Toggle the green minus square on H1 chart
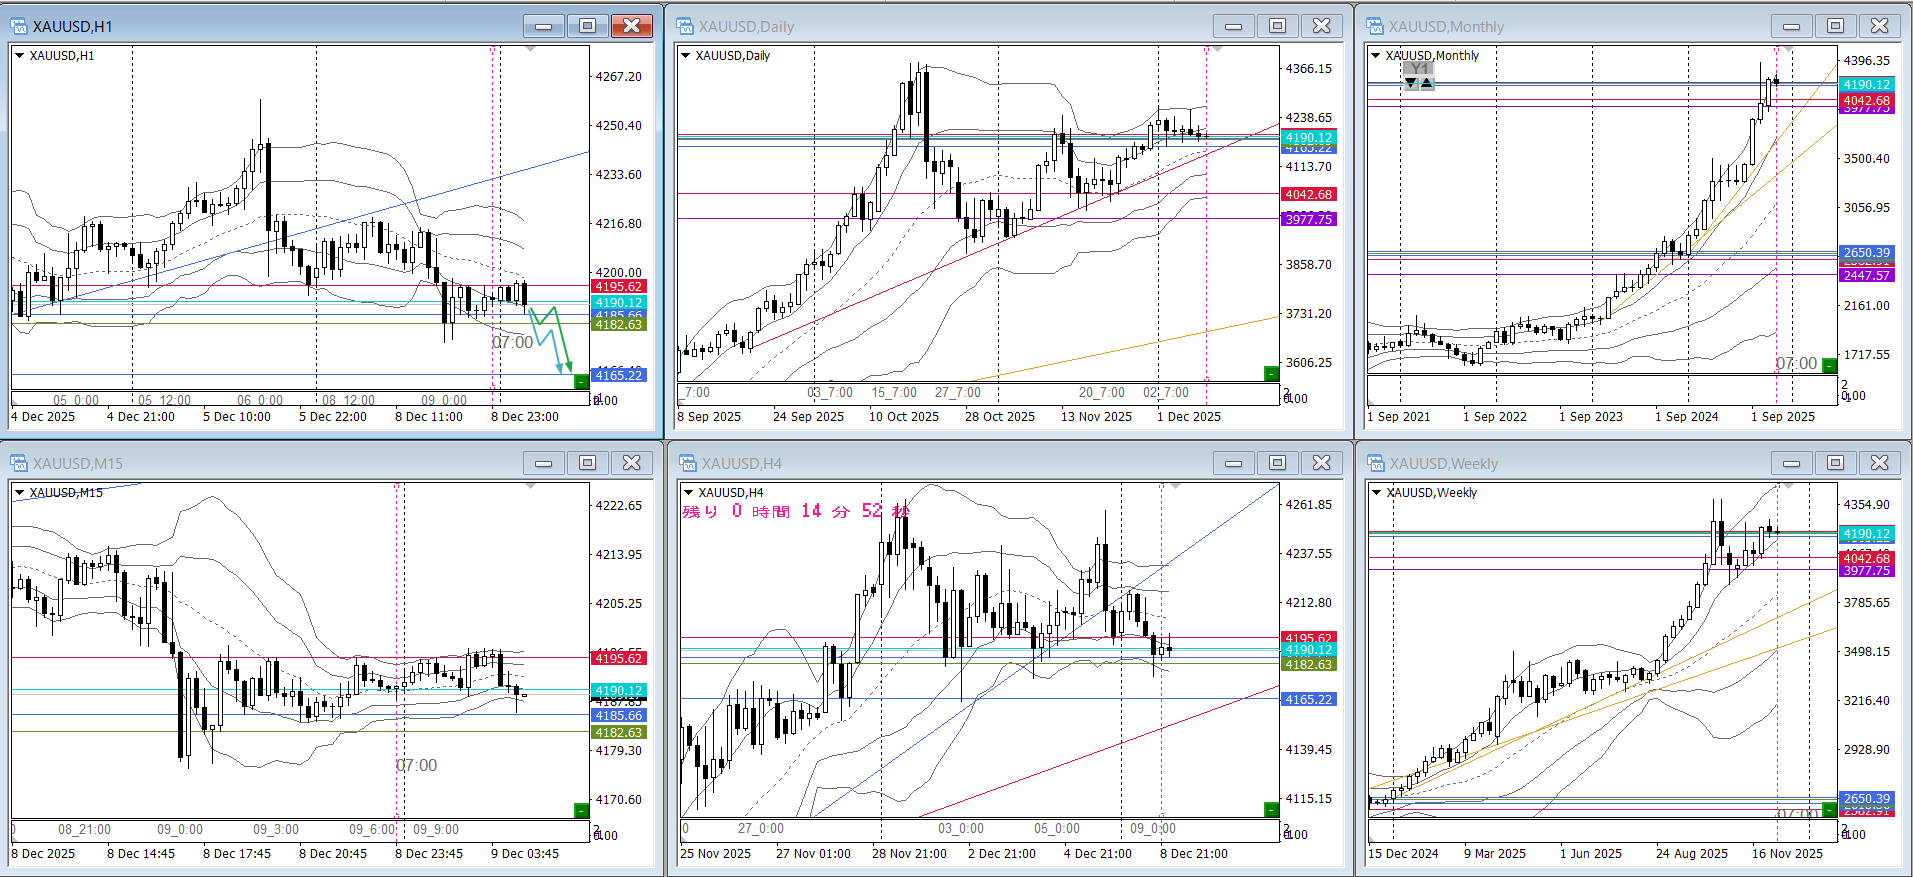The image size is (1913, 877). tap(581, 381)
